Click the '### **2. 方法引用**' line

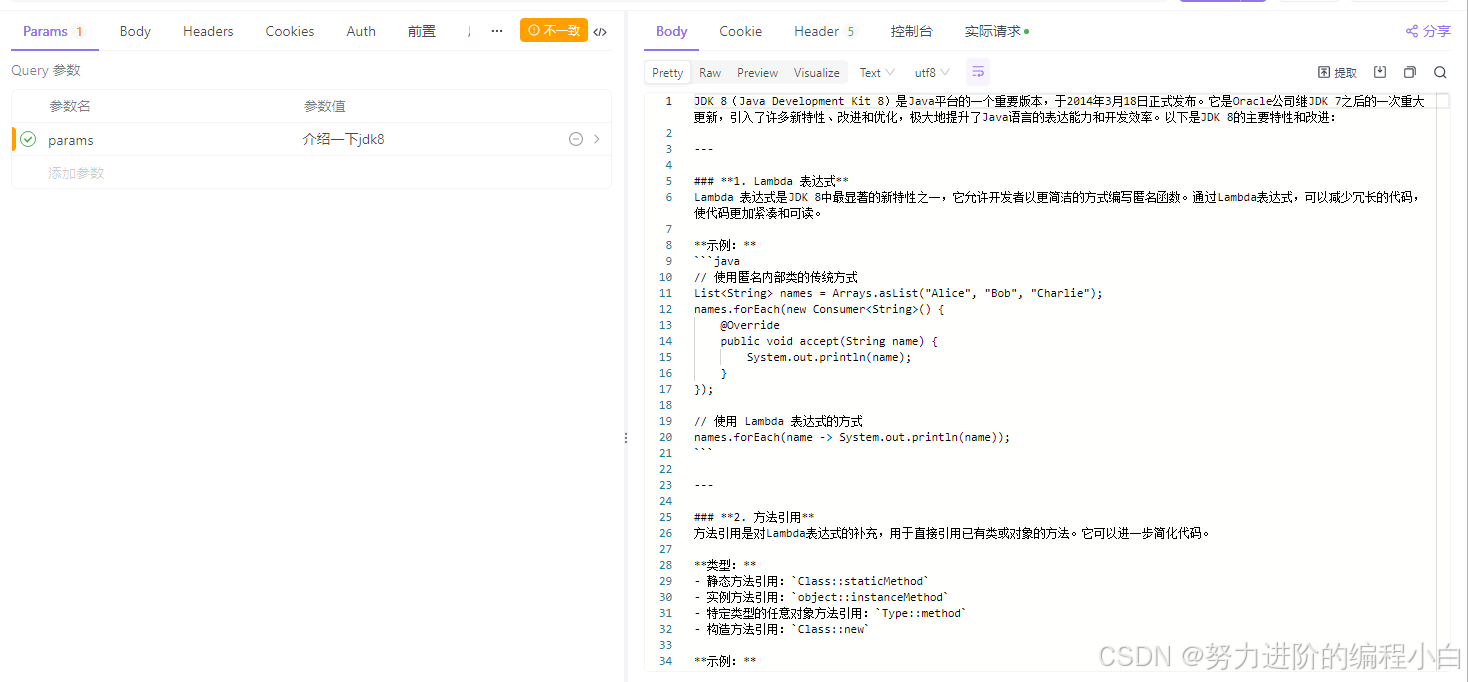754,517
